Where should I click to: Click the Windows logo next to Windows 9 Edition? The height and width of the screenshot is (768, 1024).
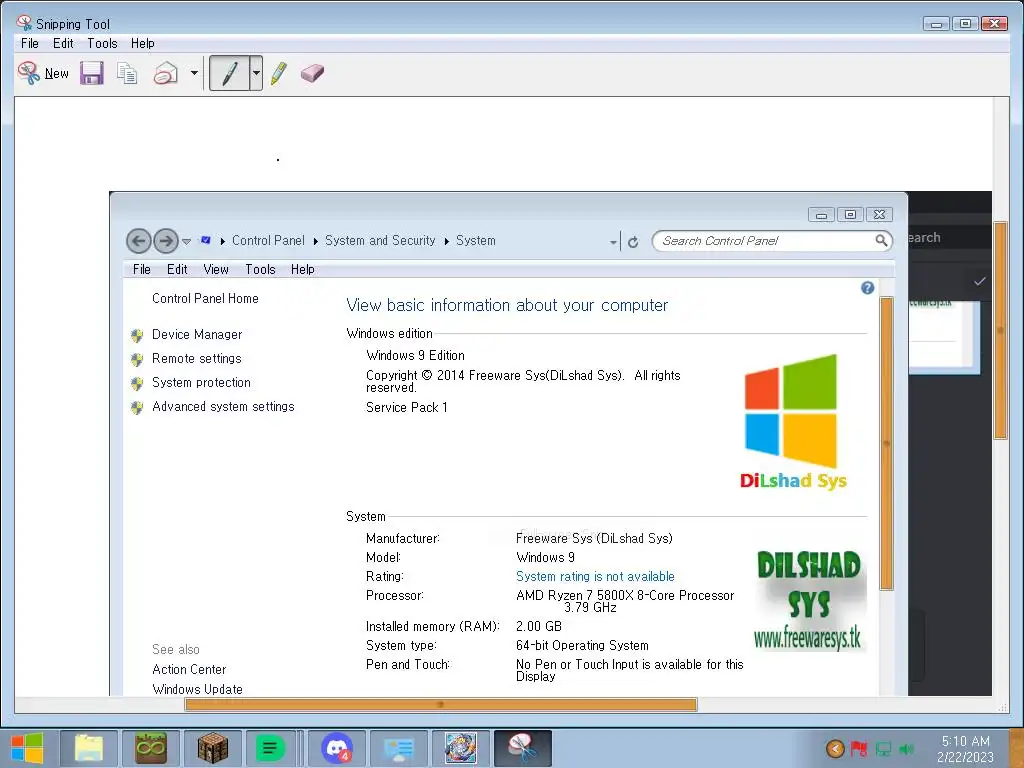[x=791, y=412]
